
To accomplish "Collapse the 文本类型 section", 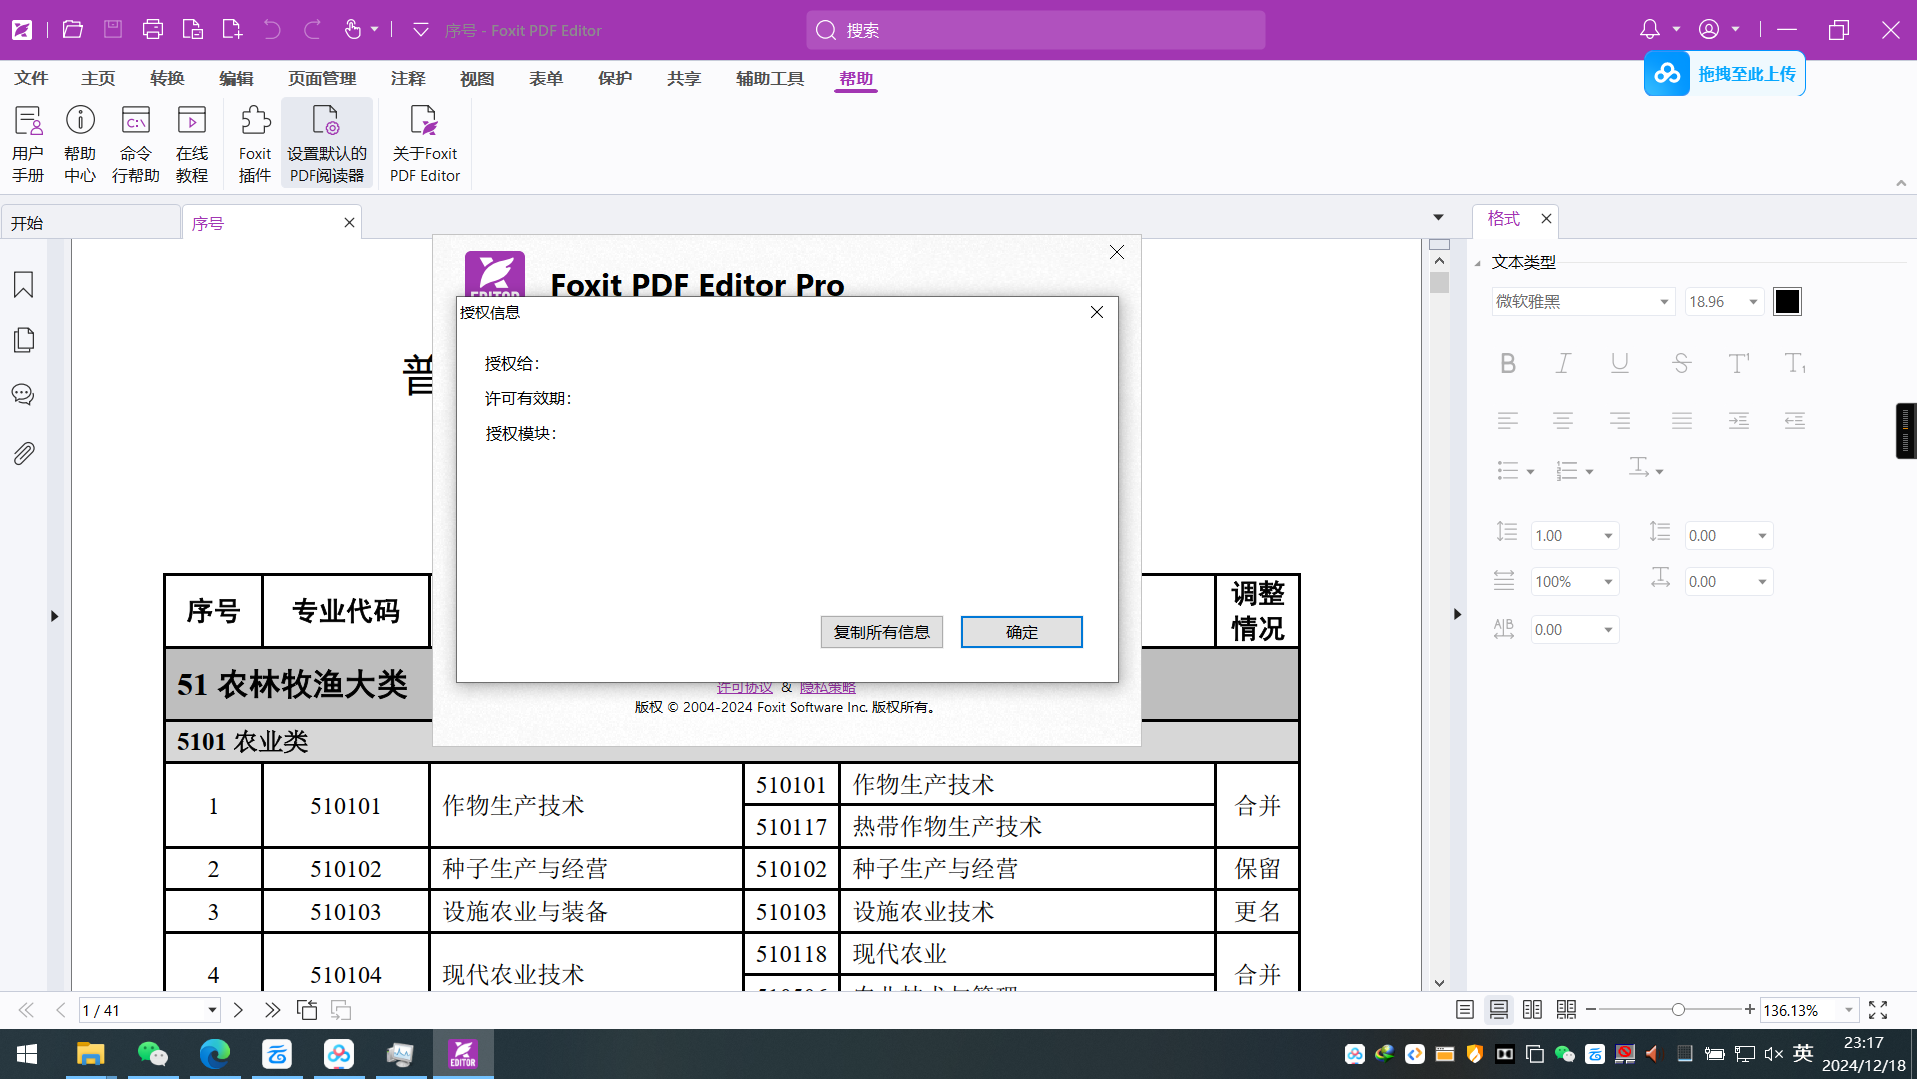I will pyautogui.click(x=1478, y=263).
